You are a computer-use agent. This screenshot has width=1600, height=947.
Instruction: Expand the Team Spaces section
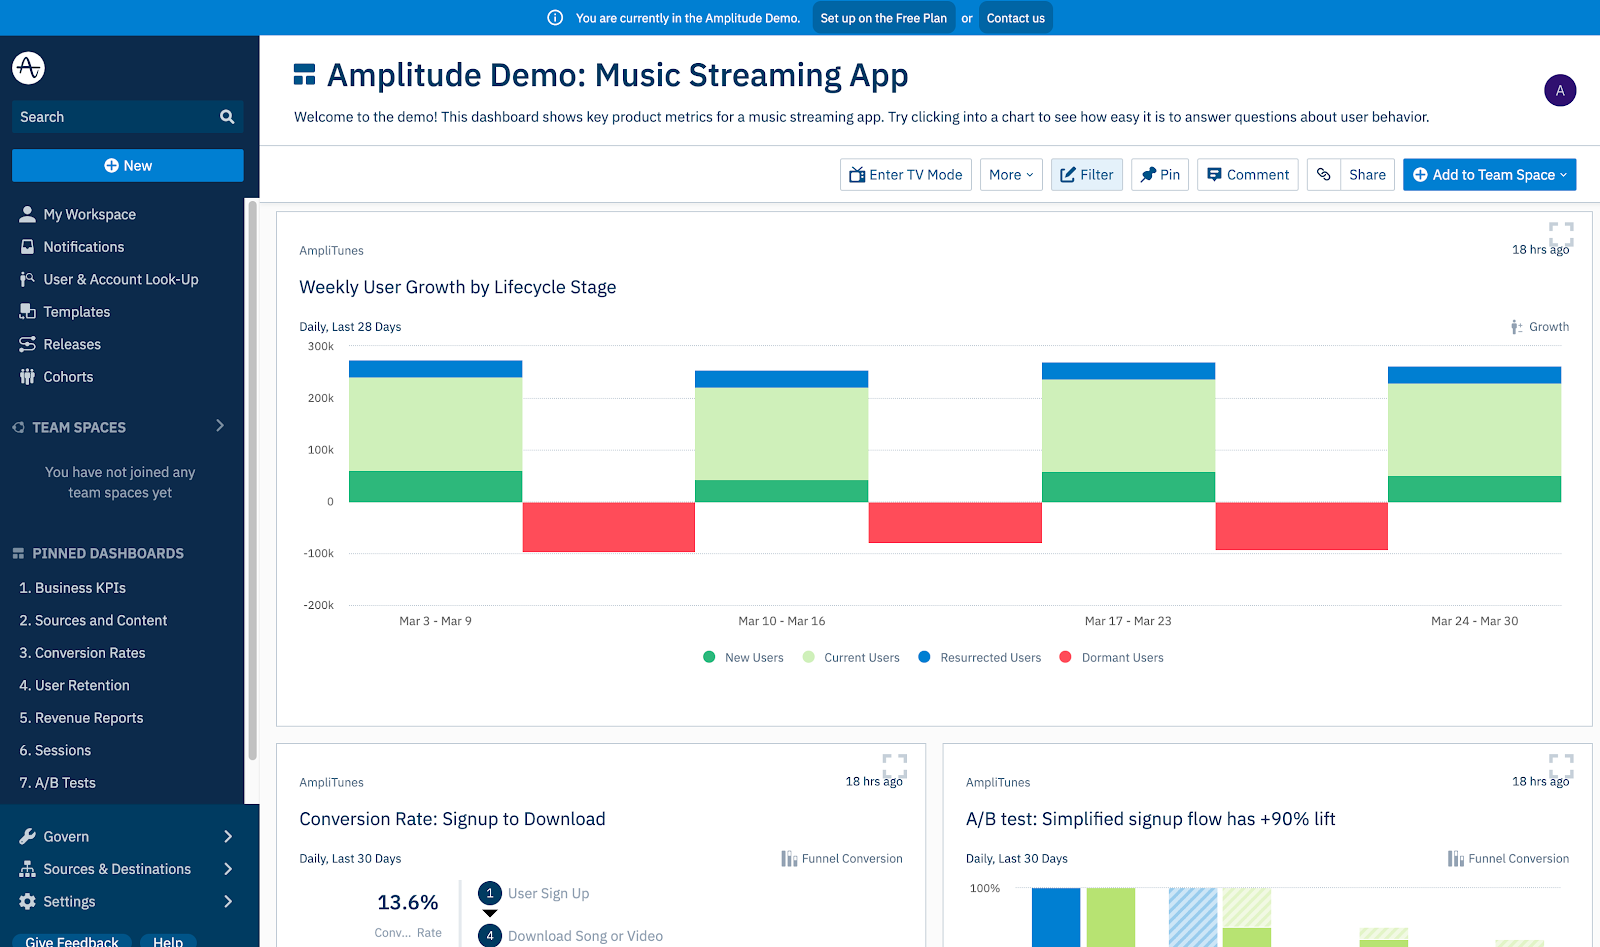(220, 426)
